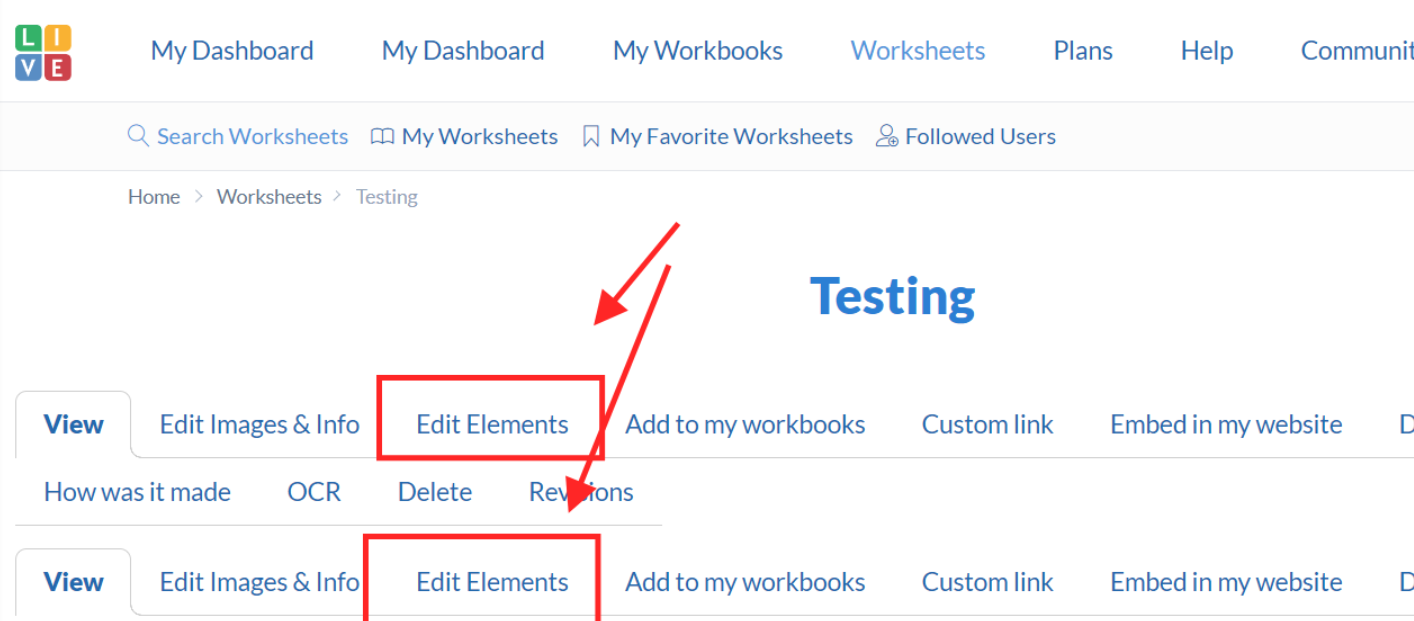Click Edit Images & Info above How was it made
The height and width of the screenshot is (621, 1414).
click(x=259, y=425)
